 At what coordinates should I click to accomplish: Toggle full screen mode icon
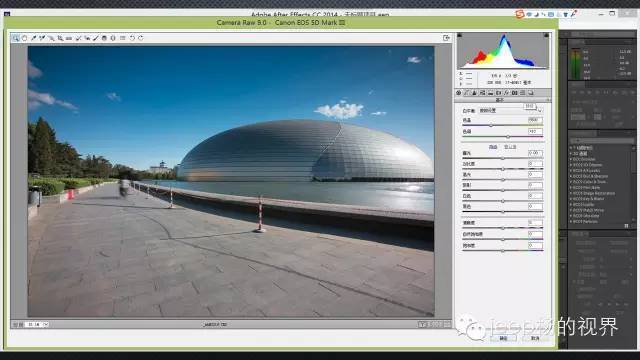(446, 38)
